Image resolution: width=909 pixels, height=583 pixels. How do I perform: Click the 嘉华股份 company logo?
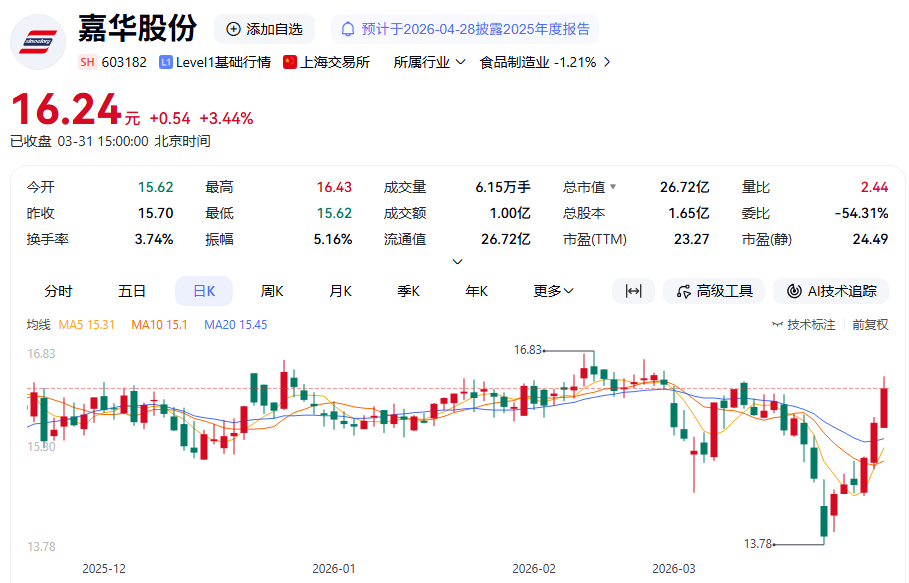click(x=38, y=42)
